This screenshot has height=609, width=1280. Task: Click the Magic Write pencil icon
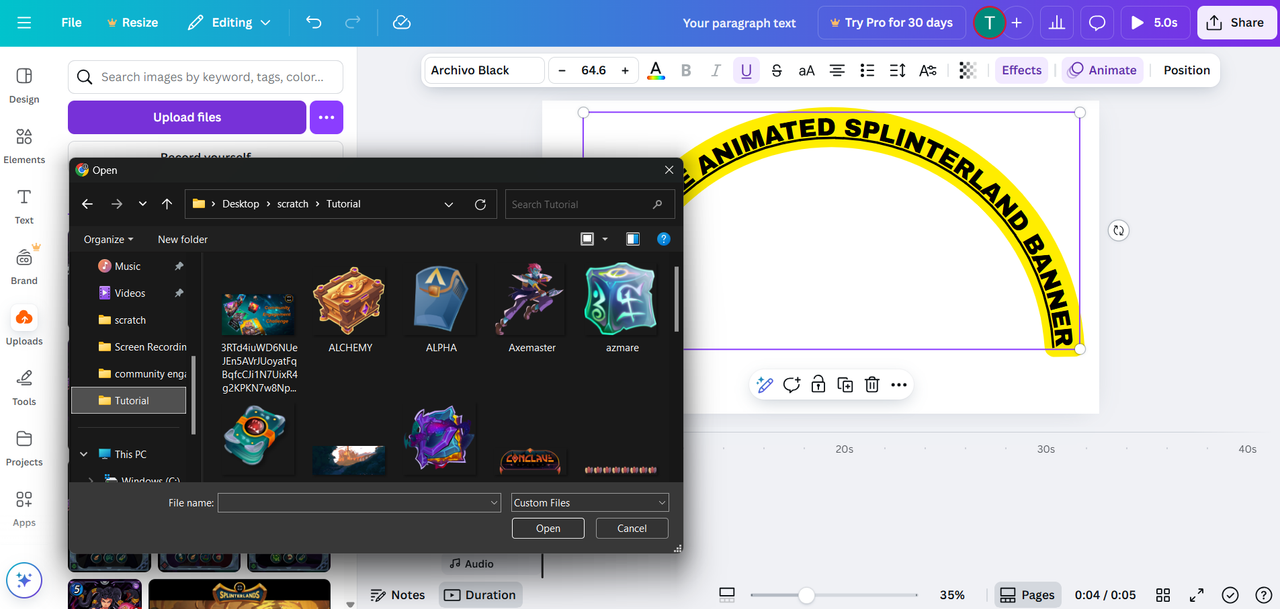pos(765,385)
